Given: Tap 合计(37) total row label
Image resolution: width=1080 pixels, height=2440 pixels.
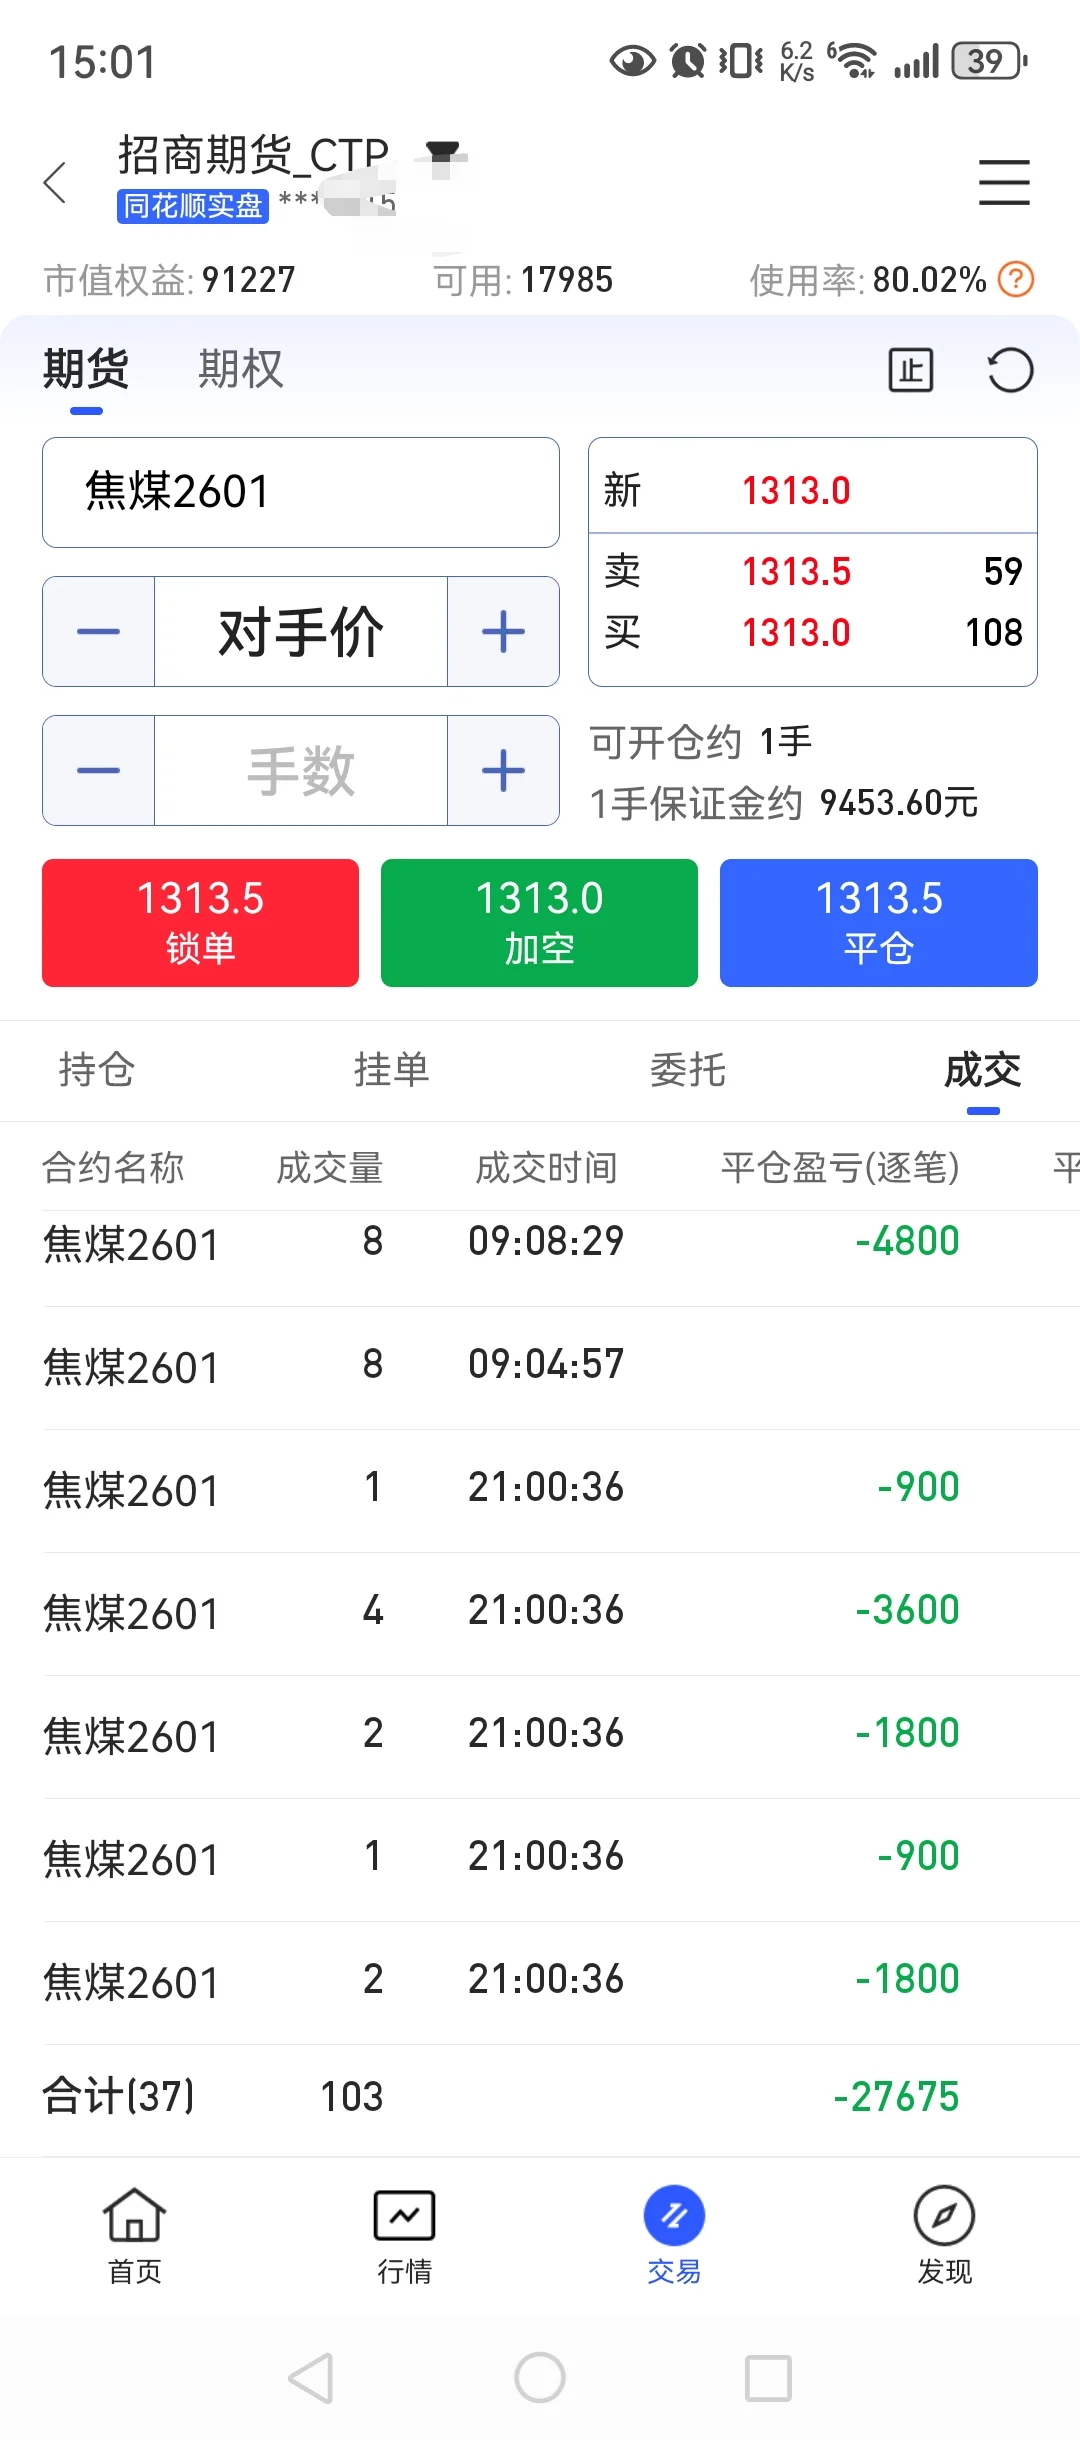Looking at the screenshot, I should pyautogui.click(x=118, y=2096).
